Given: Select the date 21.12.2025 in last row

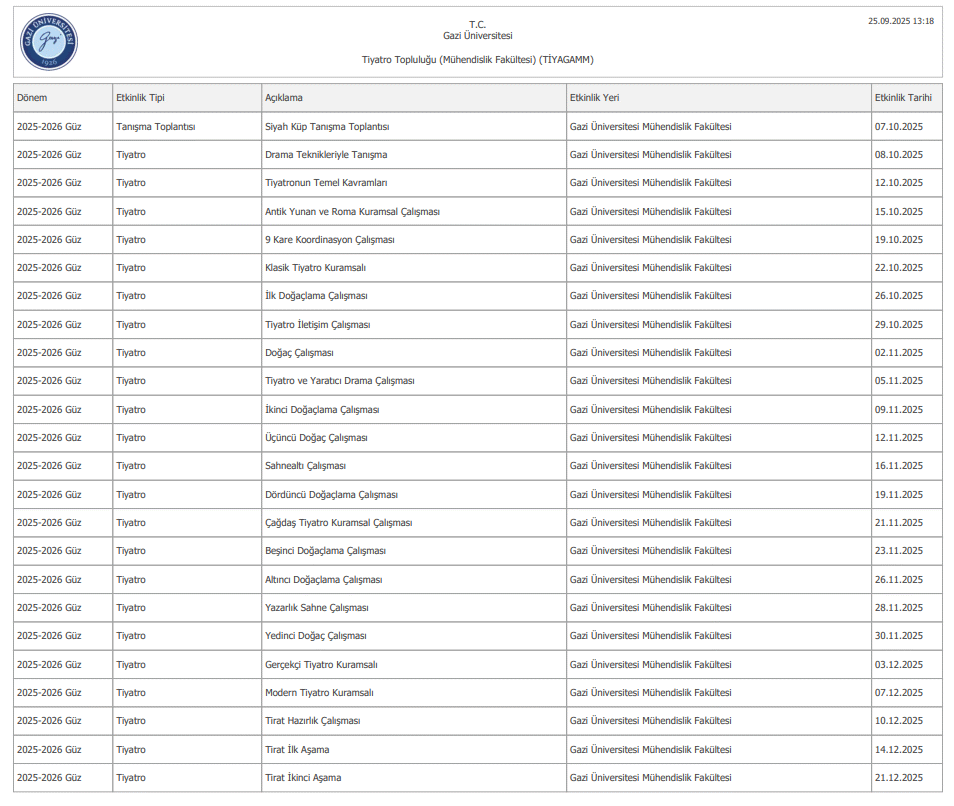Looking at the screenshot, I should 898,778.
